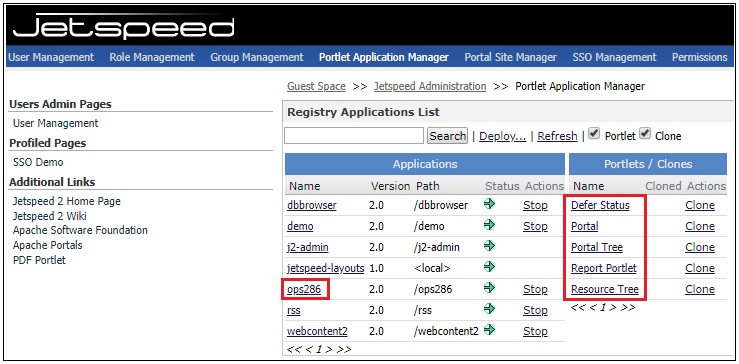This screenshot has height=364, width=739.
Task: Open the Report Portlet link
Action: coord(604,268)
